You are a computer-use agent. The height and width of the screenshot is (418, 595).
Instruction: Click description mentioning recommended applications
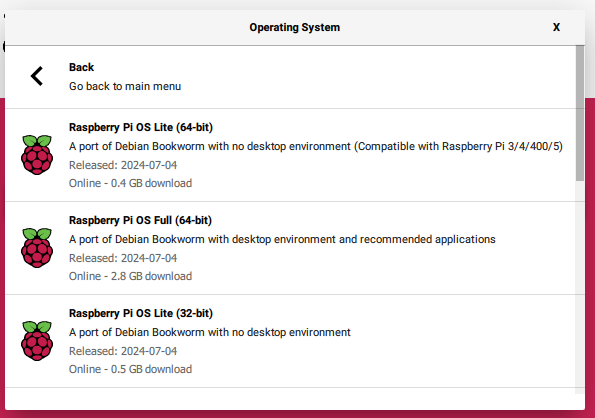tap(282, 239)
